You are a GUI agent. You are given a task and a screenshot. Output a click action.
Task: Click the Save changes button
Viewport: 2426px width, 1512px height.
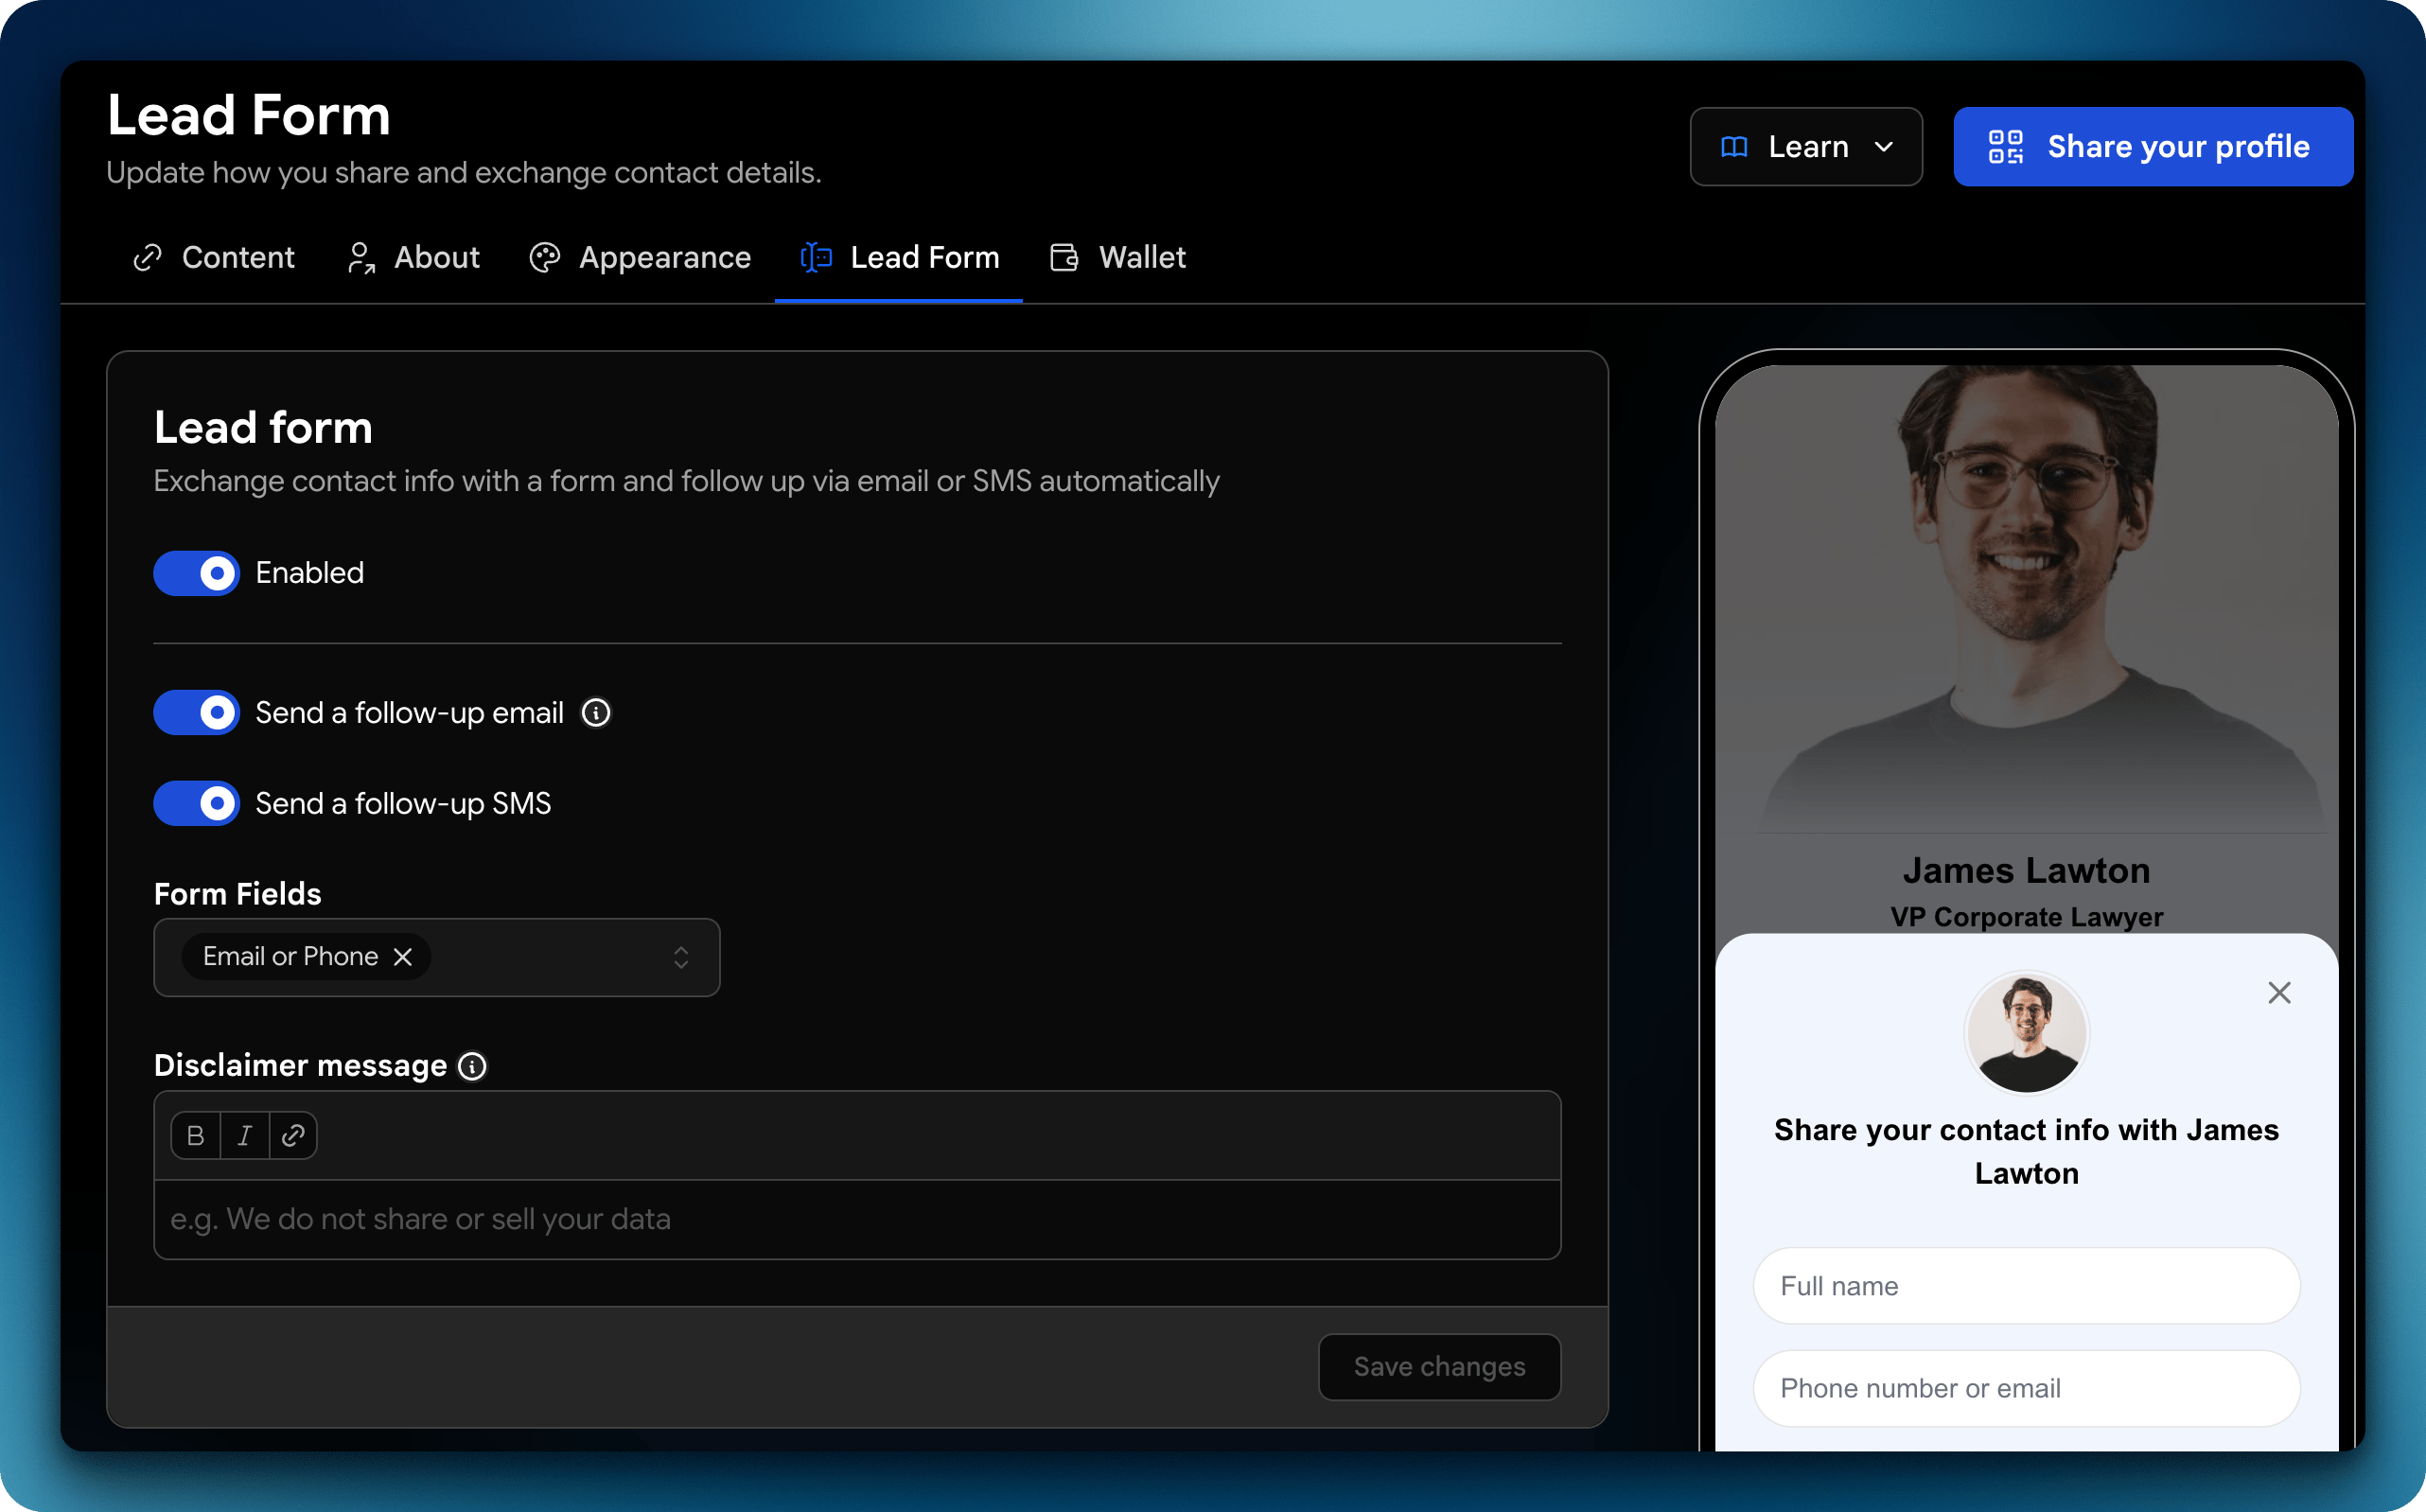tap(1439, 1367)
